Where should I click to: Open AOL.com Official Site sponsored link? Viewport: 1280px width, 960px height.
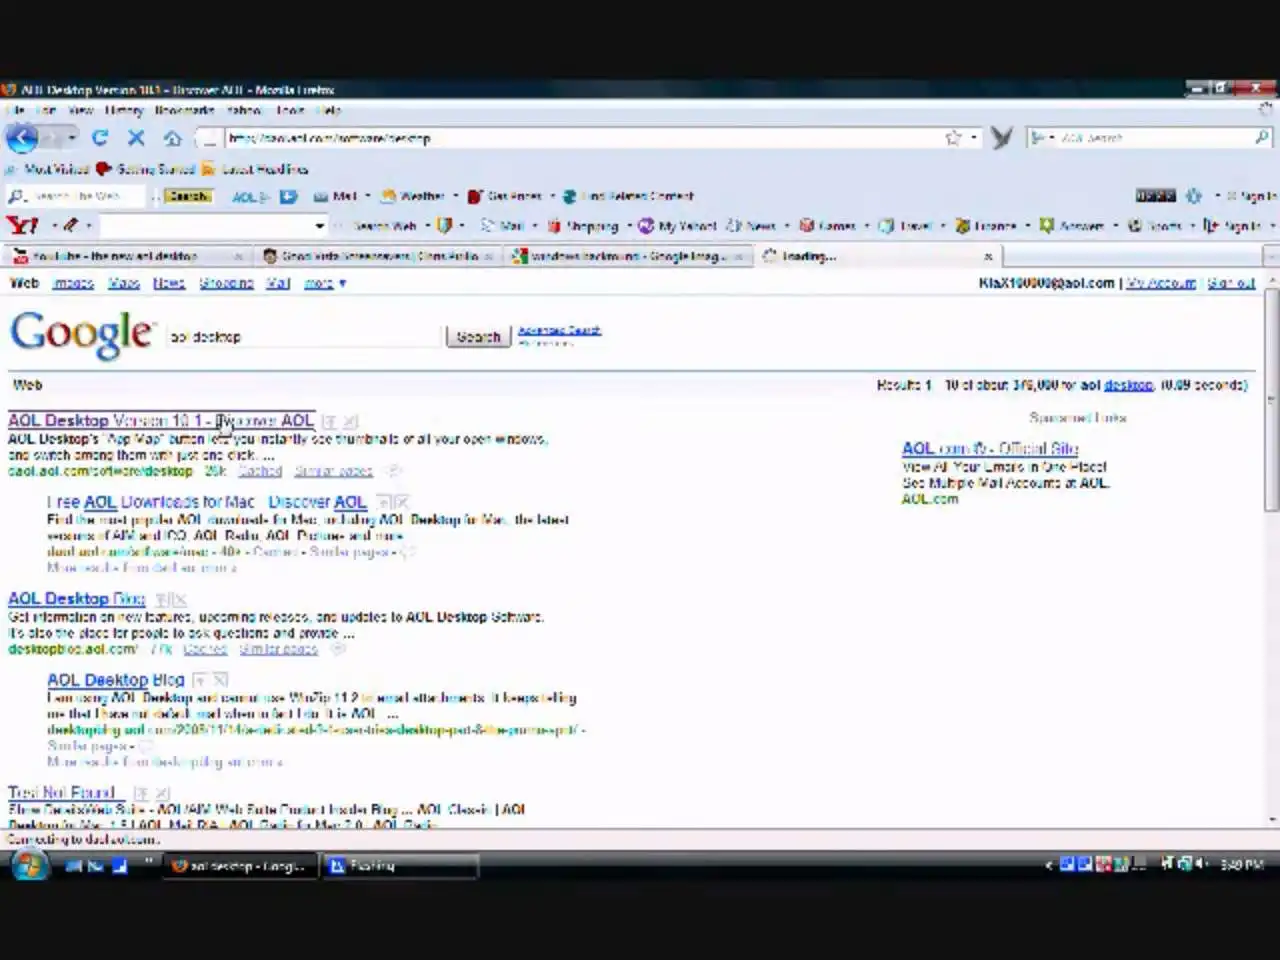(990, 449)
